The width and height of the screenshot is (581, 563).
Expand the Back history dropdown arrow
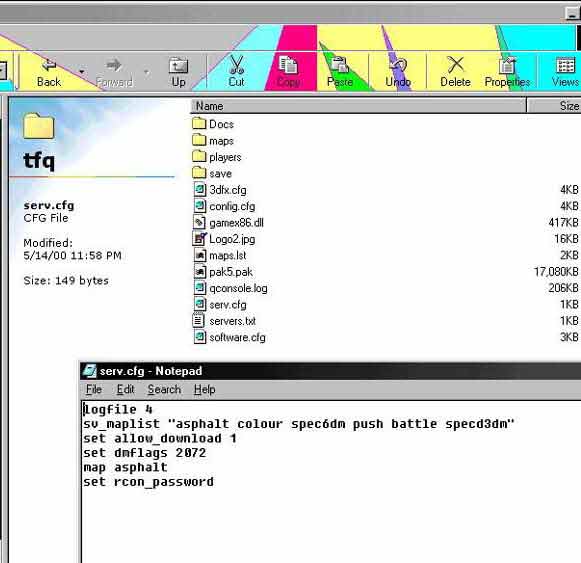pos(82,72)
